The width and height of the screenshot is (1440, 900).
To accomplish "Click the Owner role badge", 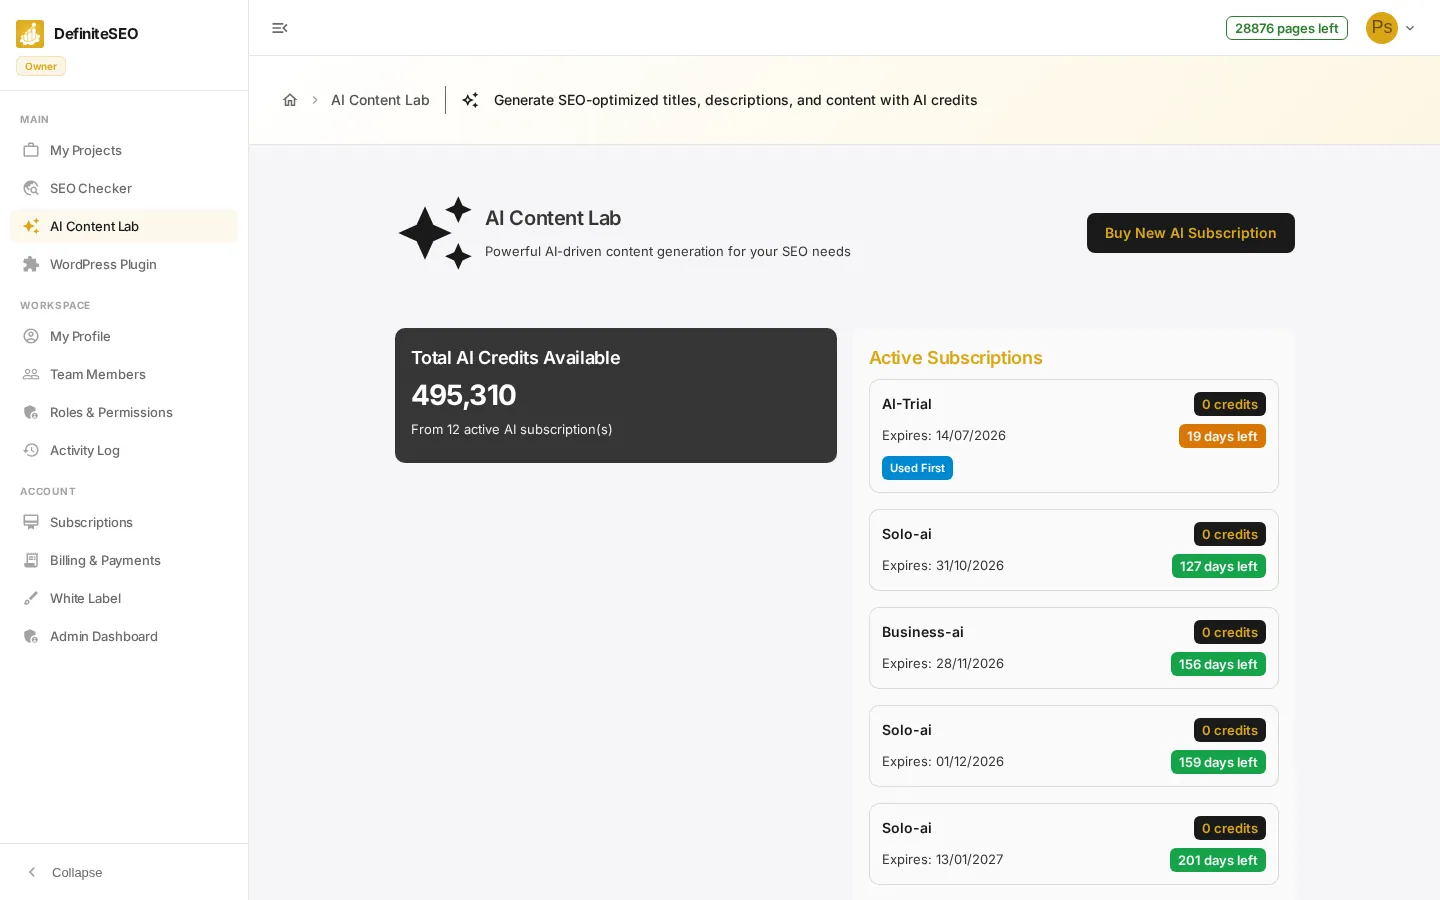I will click(x=41, y=66).
